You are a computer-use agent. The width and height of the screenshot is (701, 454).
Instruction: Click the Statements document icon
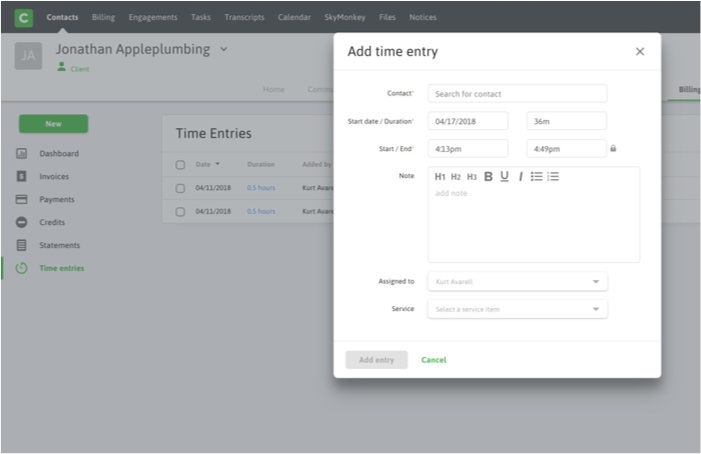coord(21,245)
